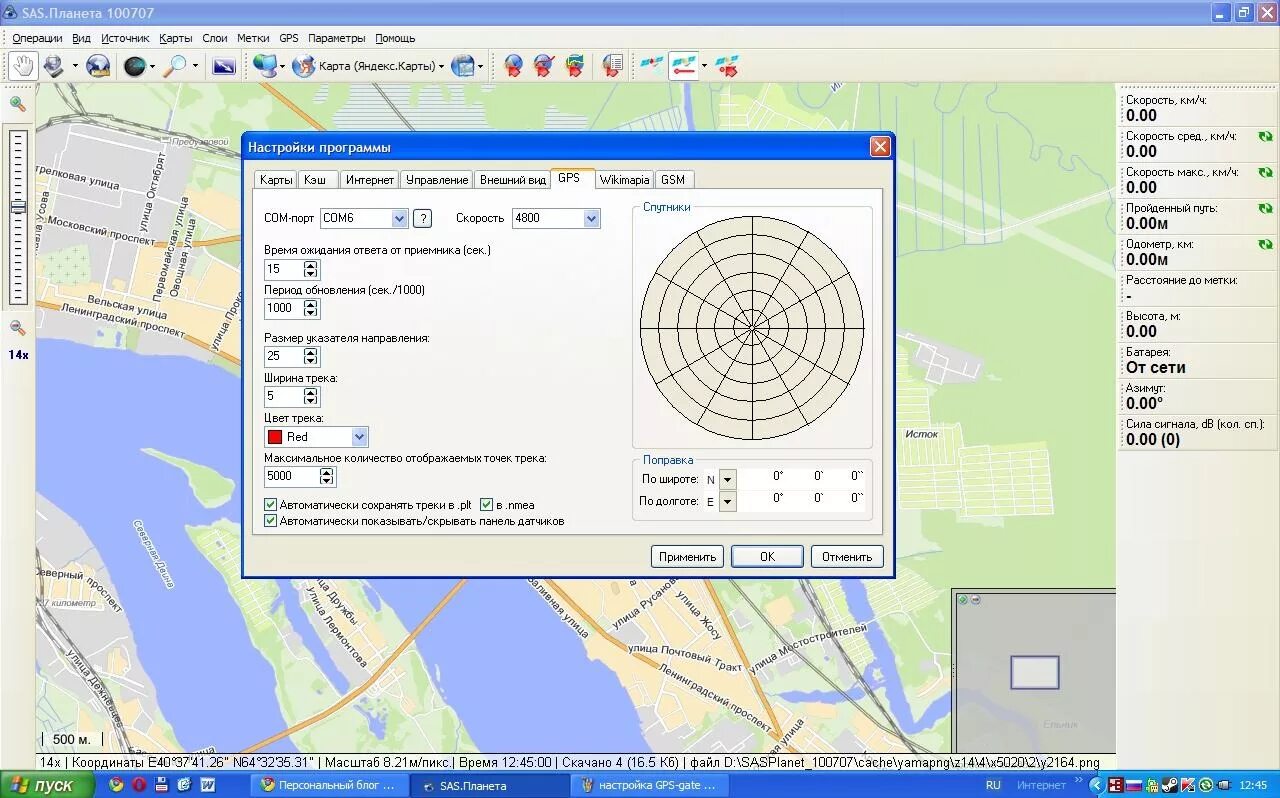Switch to the GSM tab
The width and height of the screenshot is (1280, 798).
point(673,180)
